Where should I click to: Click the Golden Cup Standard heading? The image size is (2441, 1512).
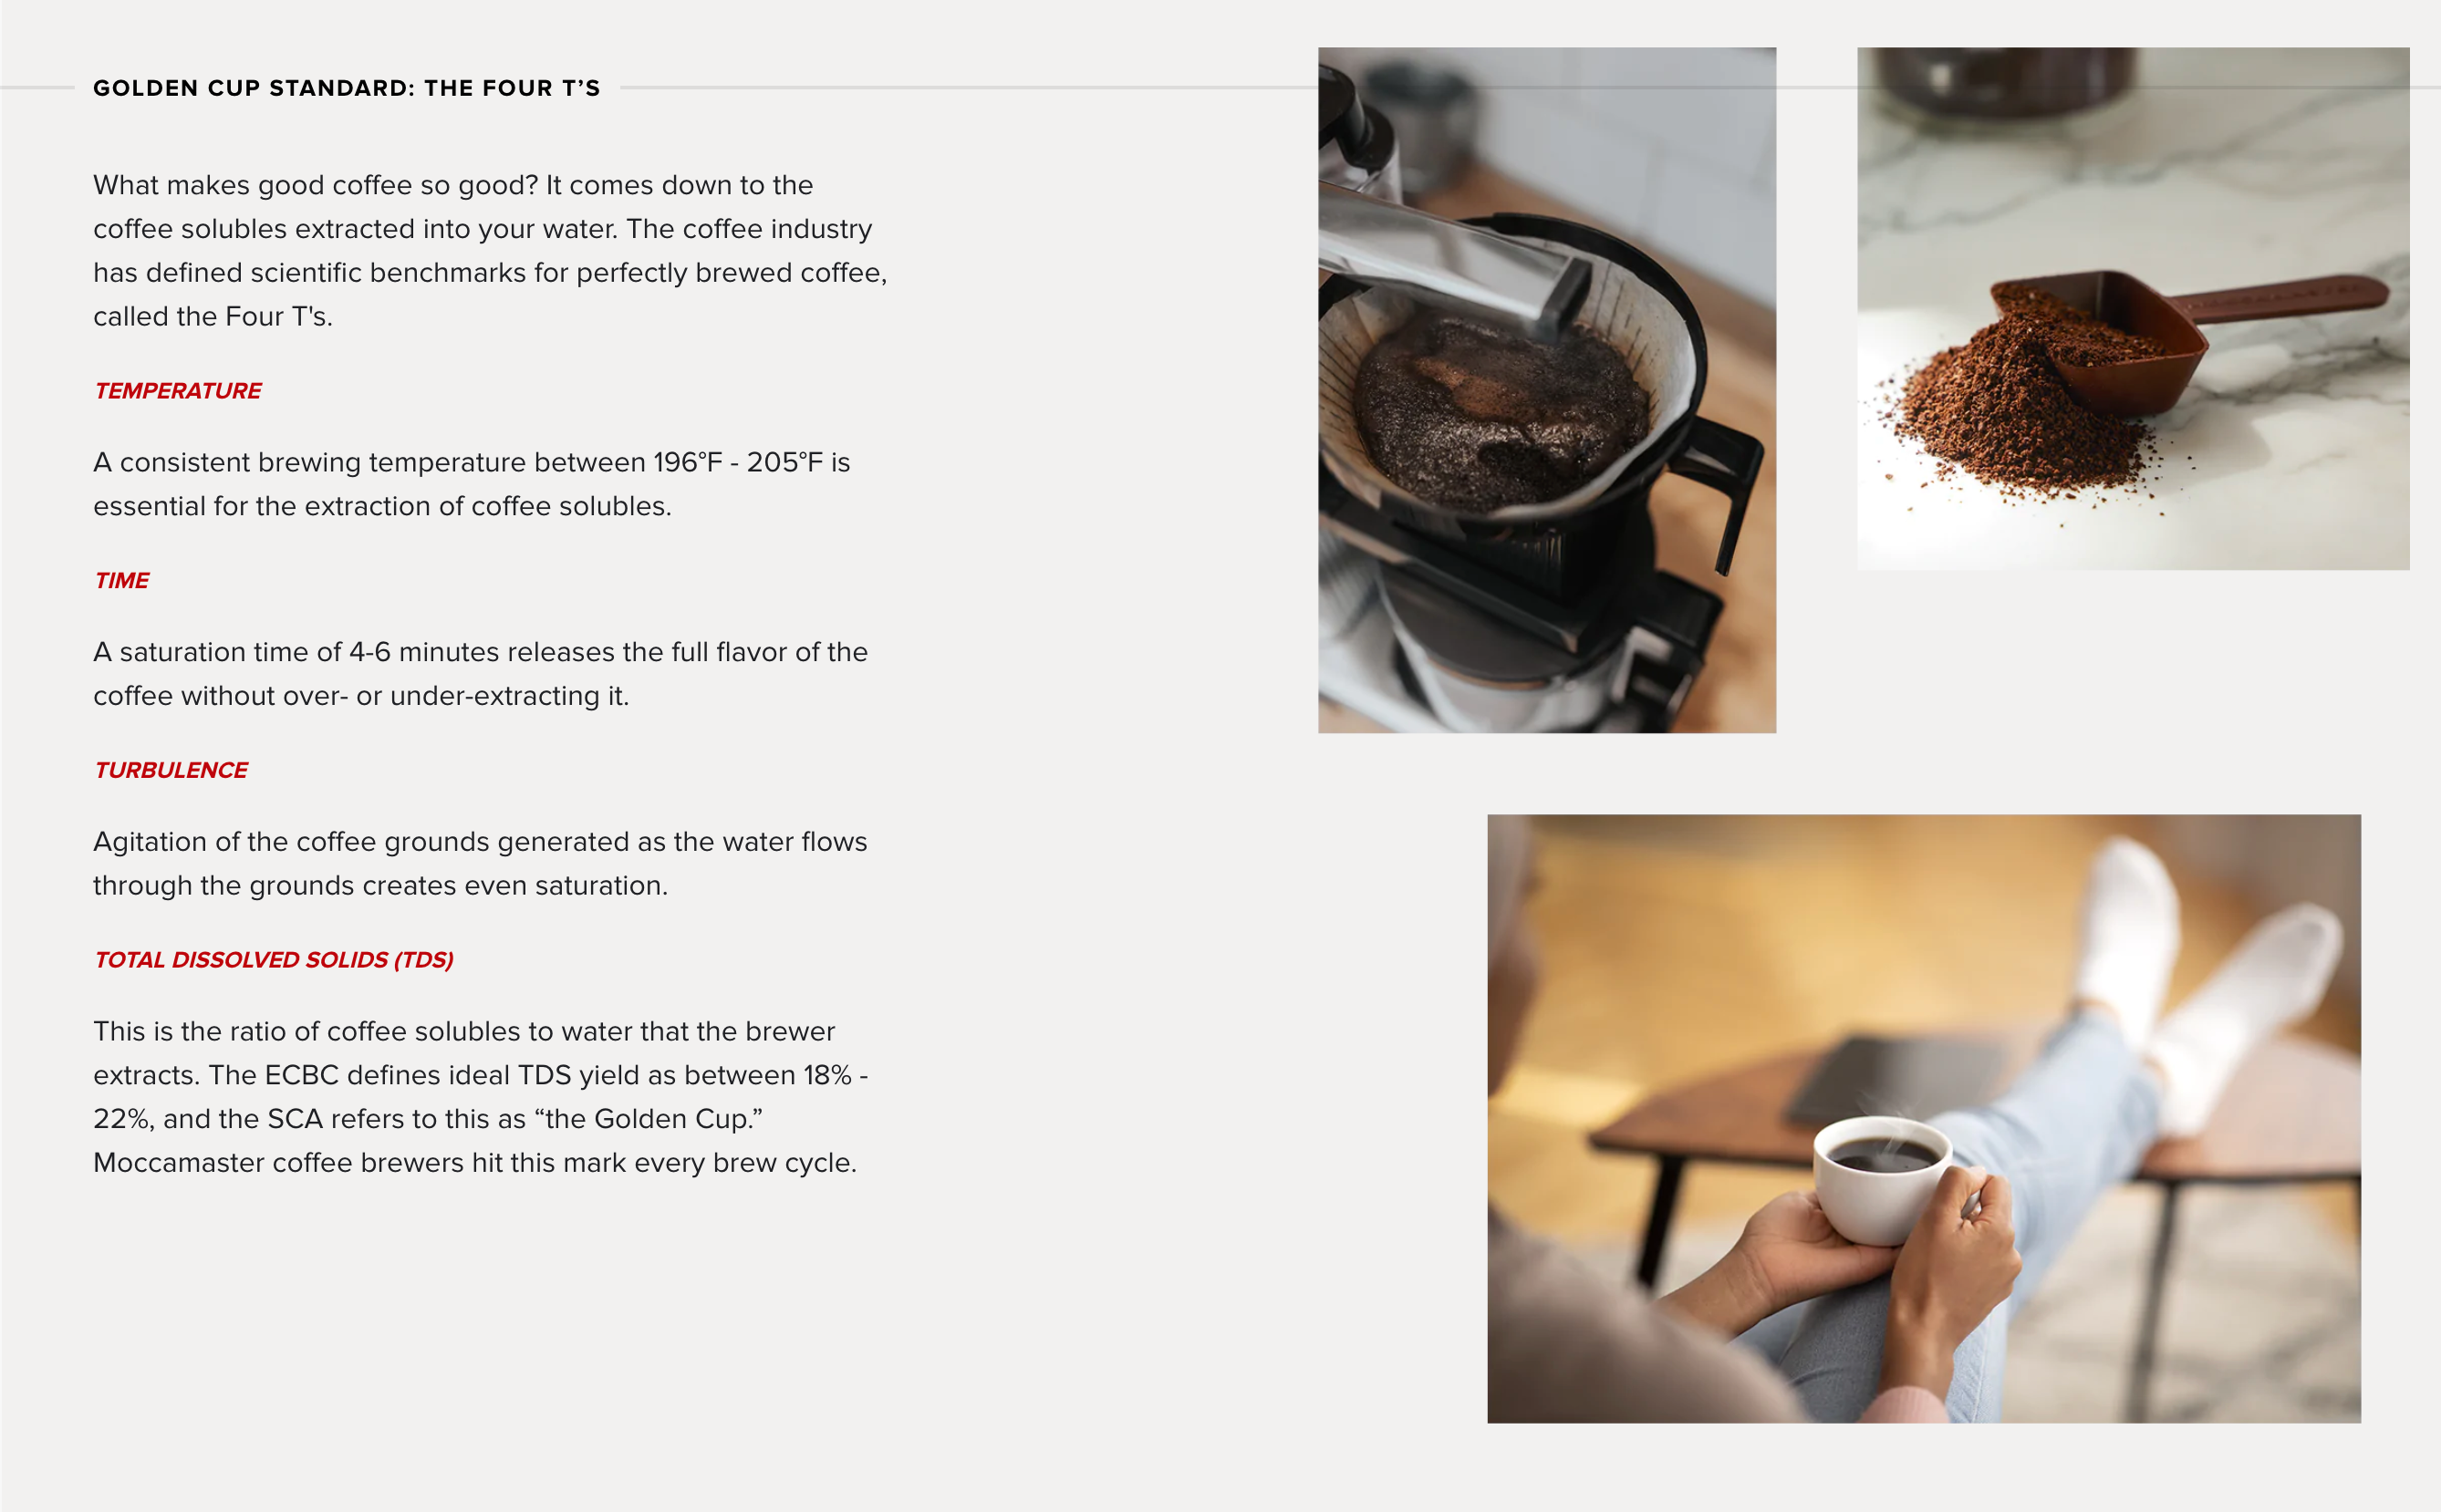(347, 88)
